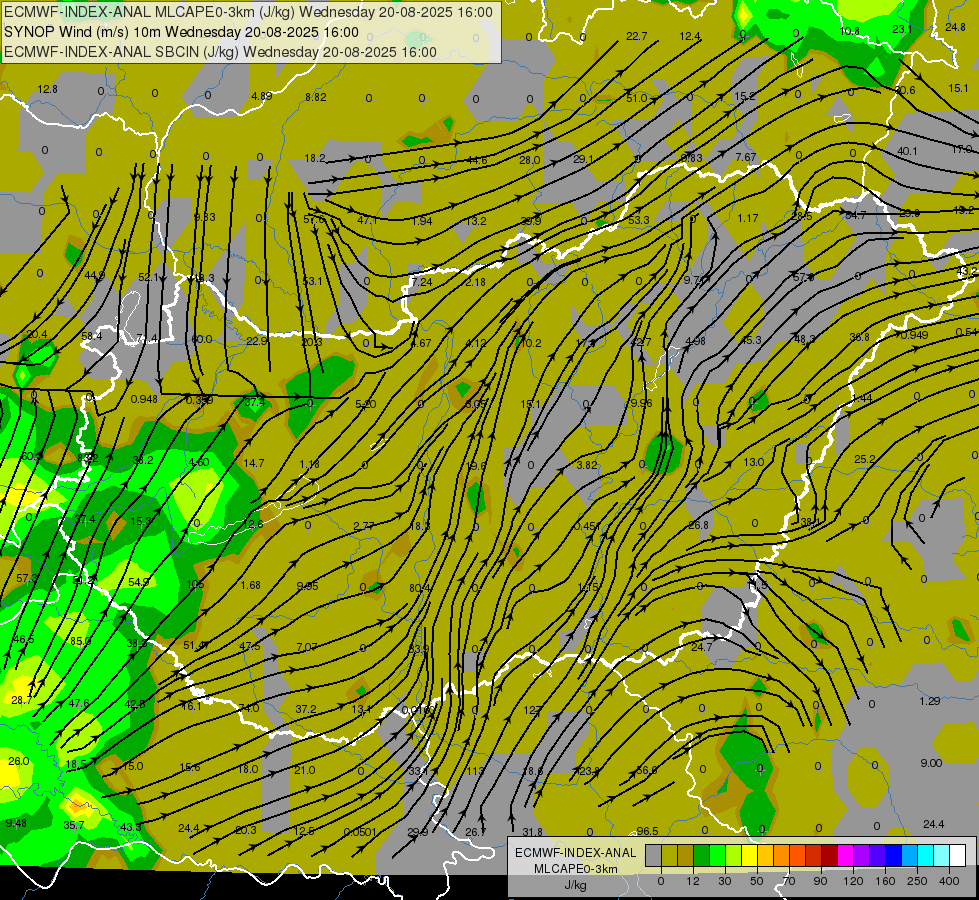Screen dimensions: 979x900
Task: Select the map value '127'
Action: [x=531, y=710]
